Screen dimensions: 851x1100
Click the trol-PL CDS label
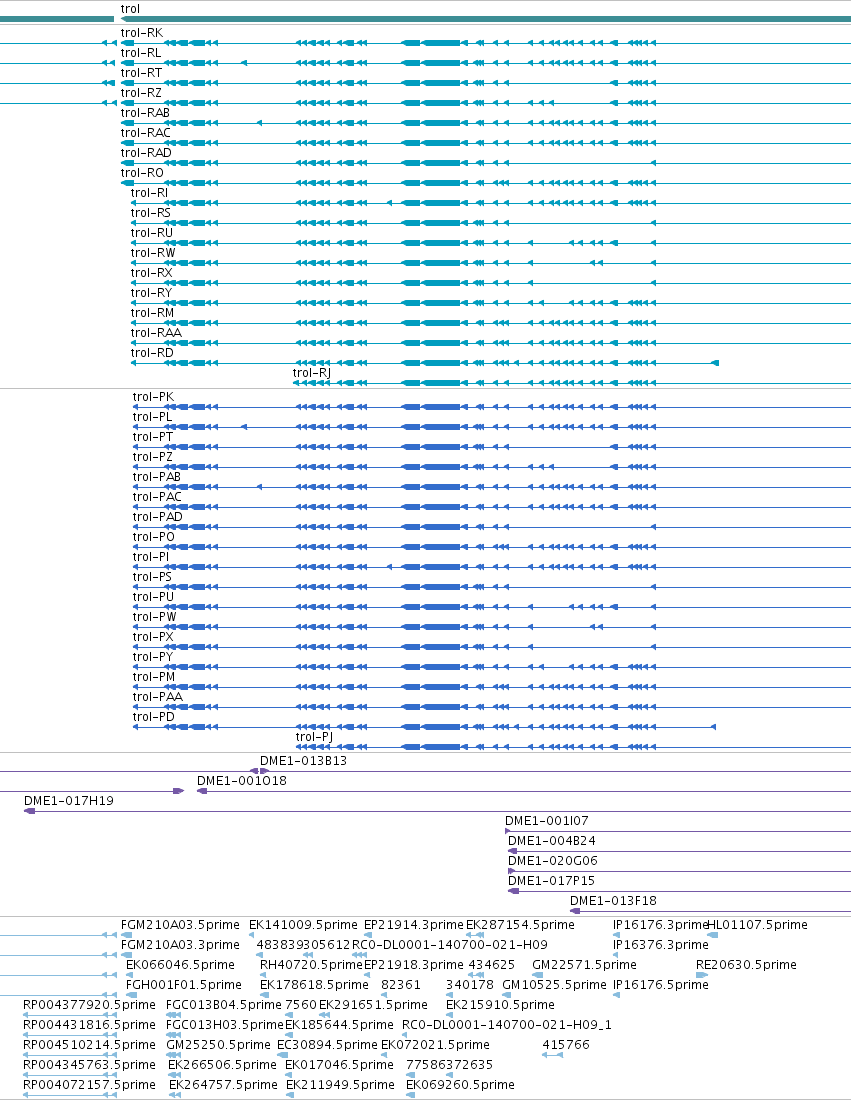152,417
